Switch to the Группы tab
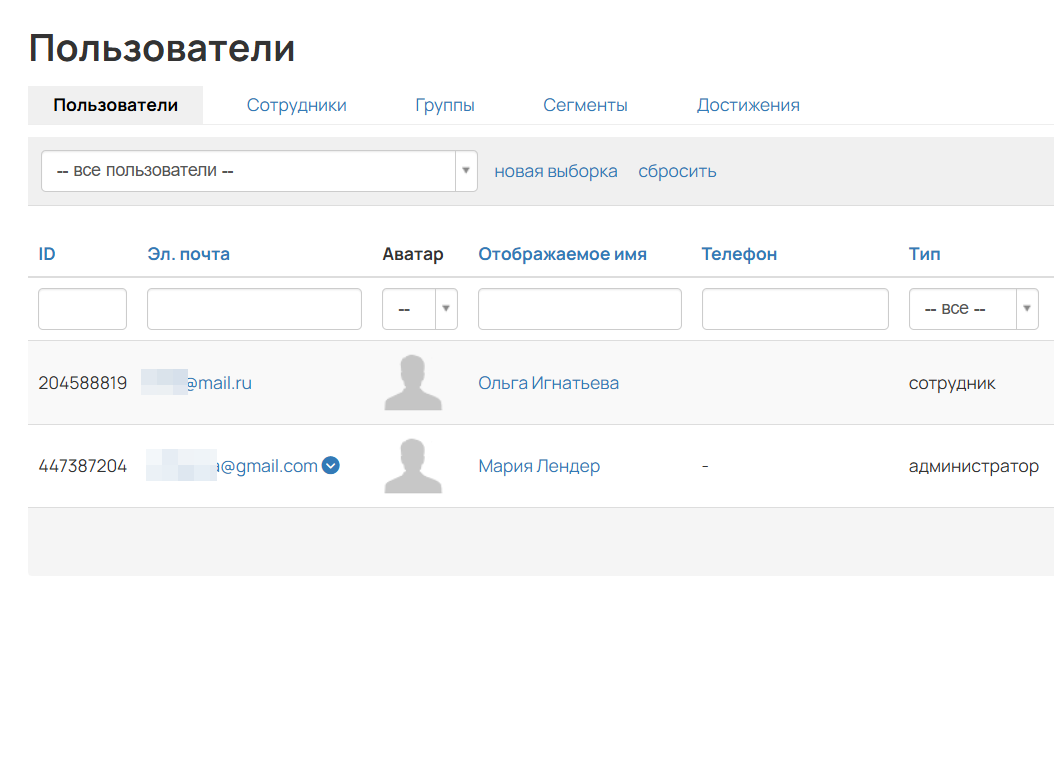The image size is (1054, 762). (x=445, y=105)
